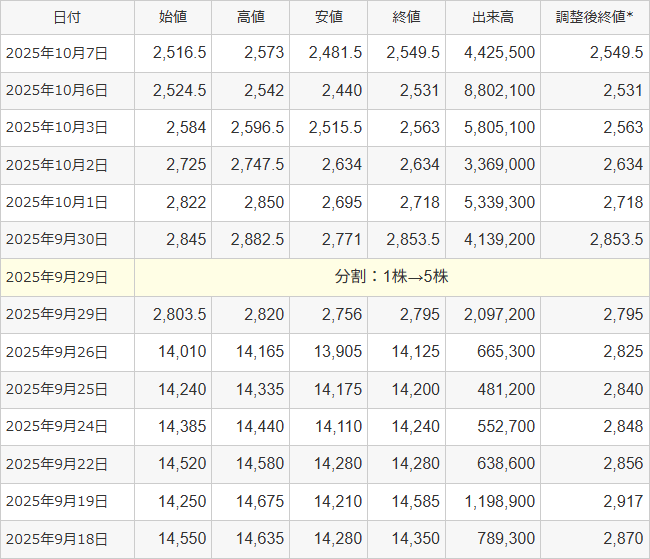This screenshot has width=650, height=559.
Task: Click opening price 2,803.5 for 9月29日
Action: (x=180, y=315)
